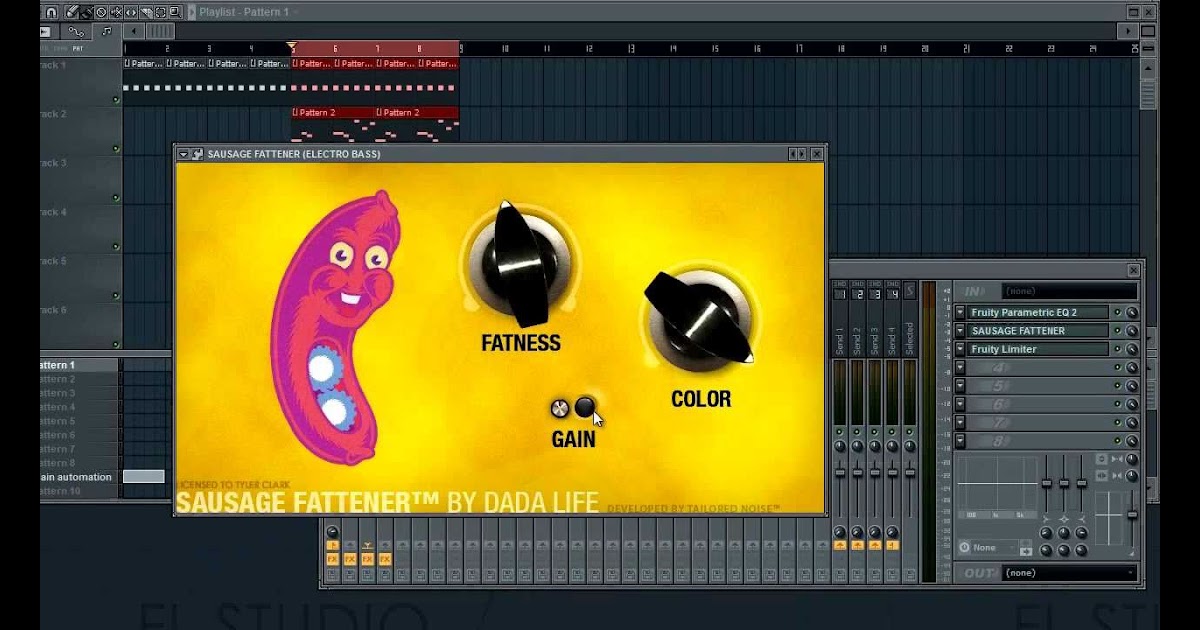Open slot menu for SAUSAGE FATTENER effect
This screenshot has width=1200, height=630.
[961, 330]
